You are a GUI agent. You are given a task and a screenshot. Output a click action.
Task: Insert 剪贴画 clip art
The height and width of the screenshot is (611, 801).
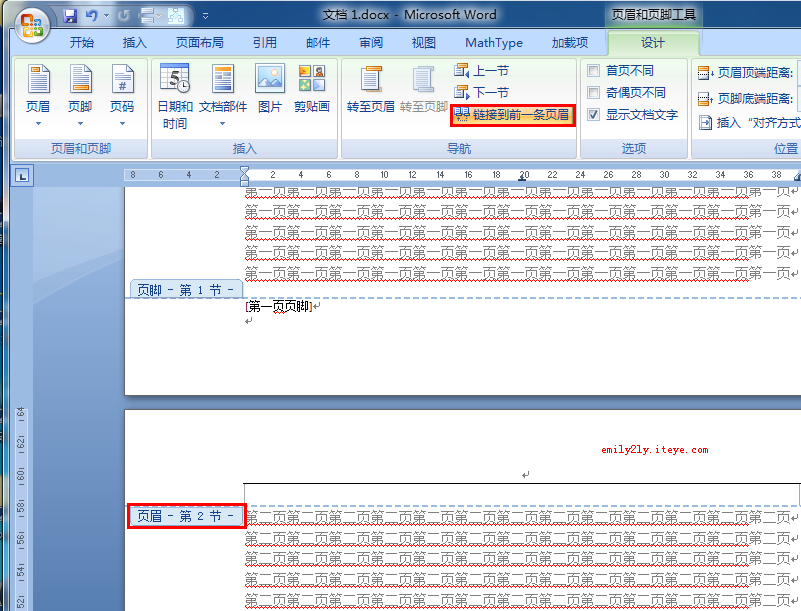click(x=312, y=89)
